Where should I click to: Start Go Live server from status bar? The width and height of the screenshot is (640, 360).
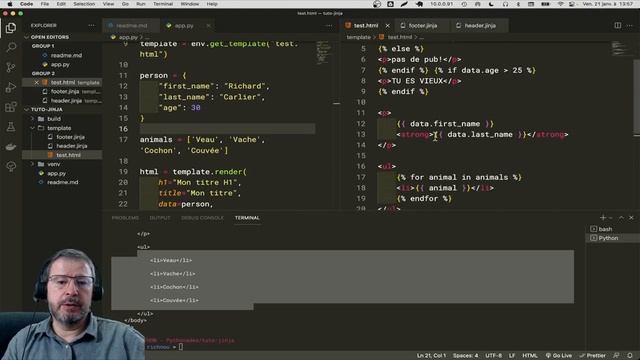coord(558,356)
